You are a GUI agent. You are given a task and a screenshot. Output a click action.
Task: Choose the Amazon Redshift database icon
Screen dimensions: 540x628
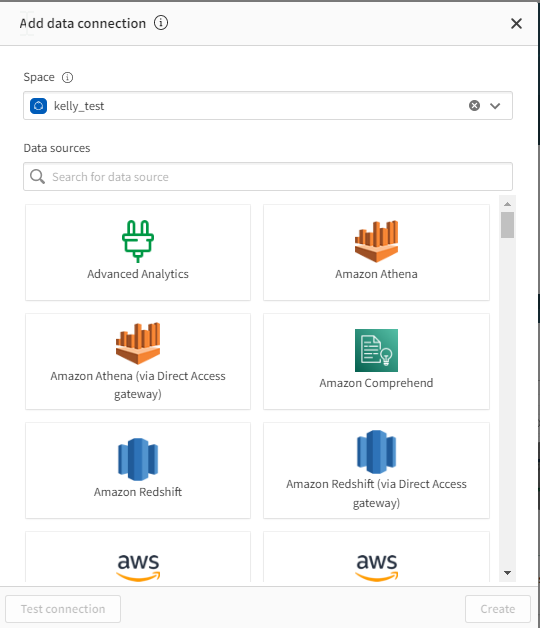138,459
